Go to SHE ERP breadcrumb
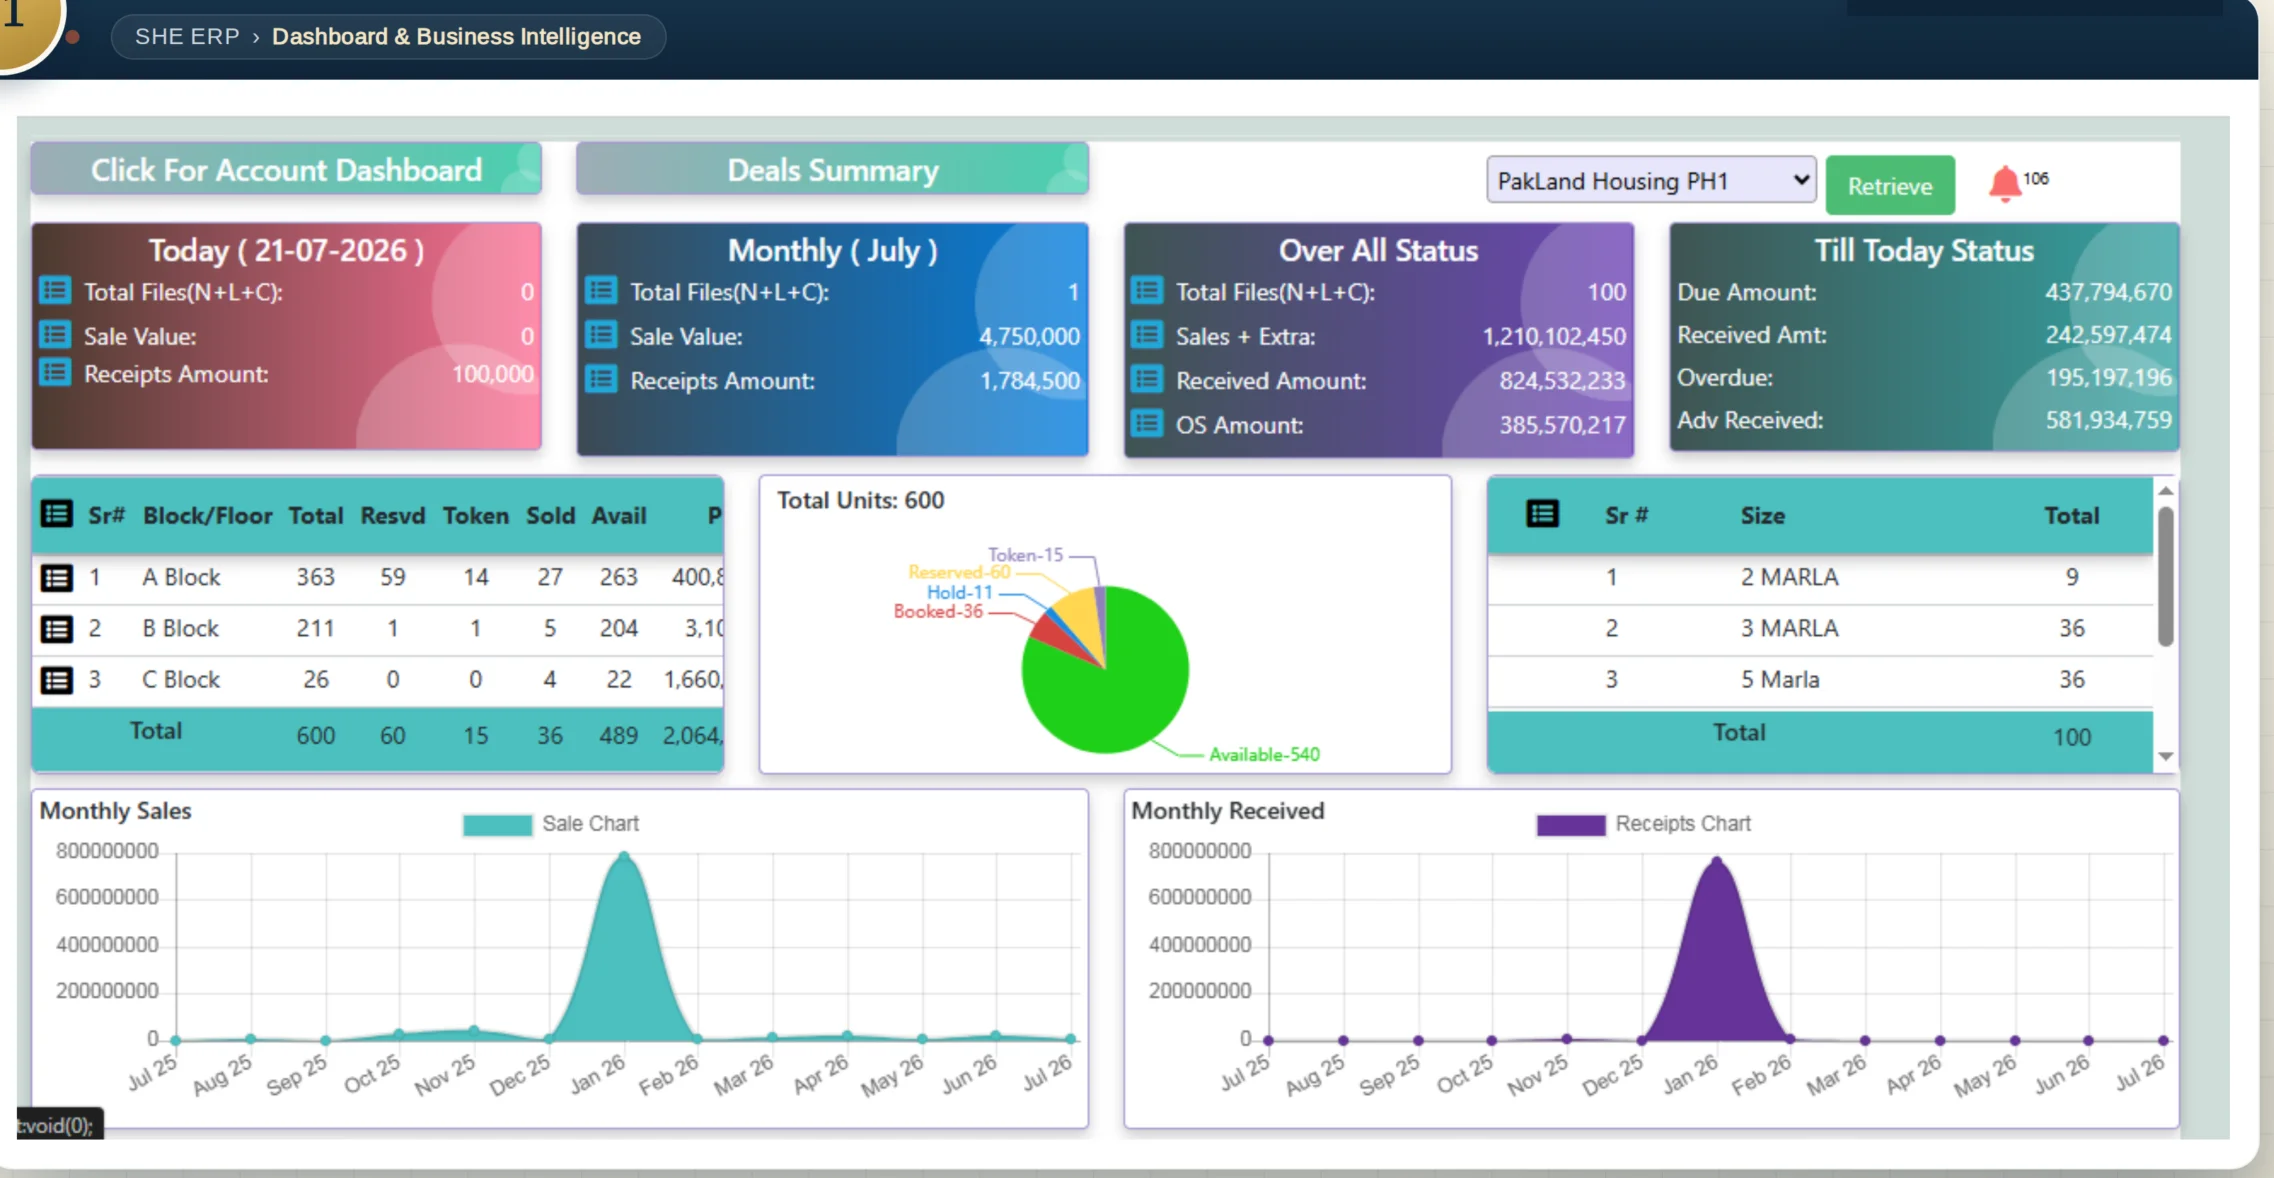Screen dimensions: 2274x1178 coord(187,36)
